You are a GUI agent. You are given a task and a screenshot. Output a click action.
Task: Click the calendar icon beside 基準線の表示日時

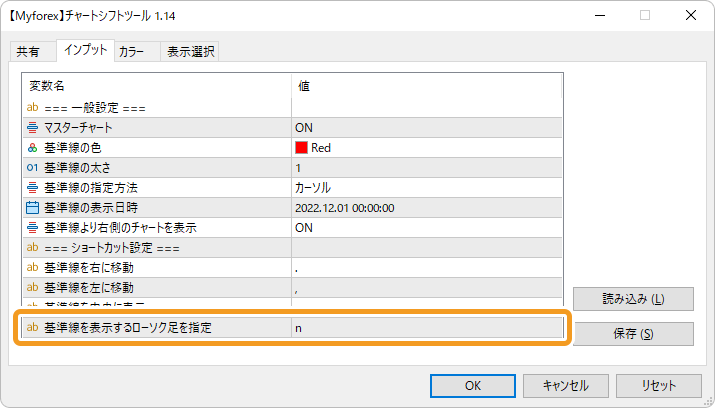tap(32, 208)
